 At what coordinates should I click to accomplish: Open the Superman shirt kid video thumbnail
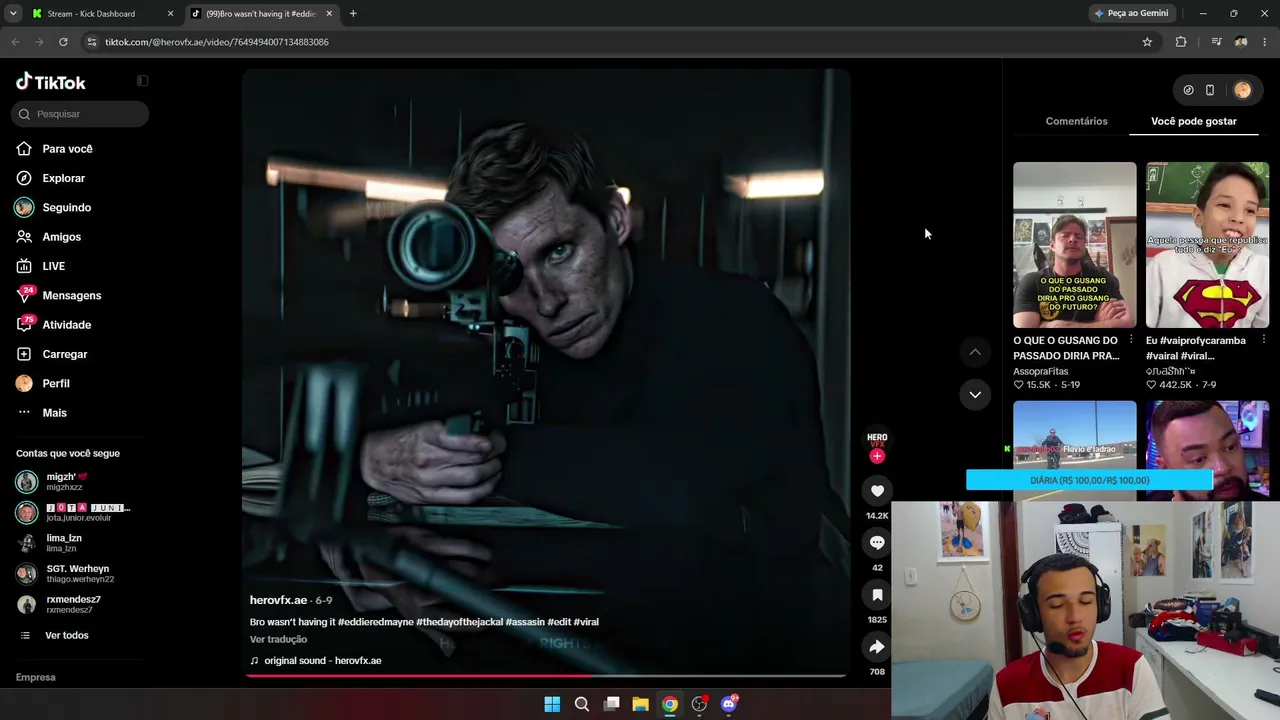[x=1207, y=245]
